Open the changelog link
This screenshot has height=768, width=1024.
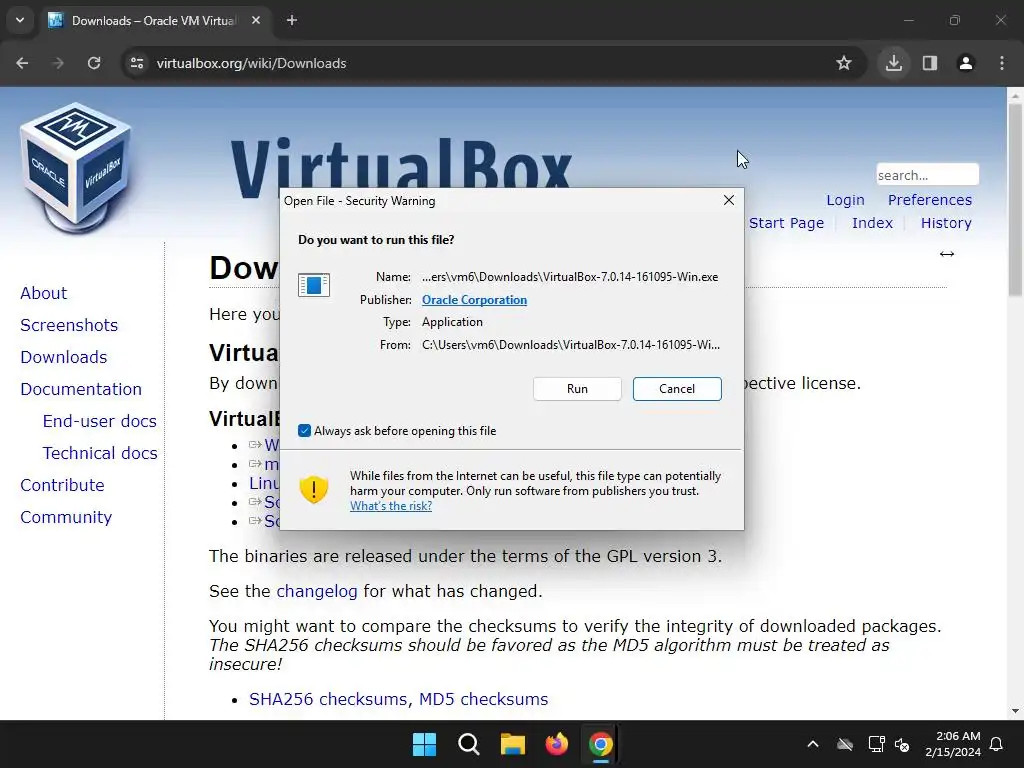[317, 591]
